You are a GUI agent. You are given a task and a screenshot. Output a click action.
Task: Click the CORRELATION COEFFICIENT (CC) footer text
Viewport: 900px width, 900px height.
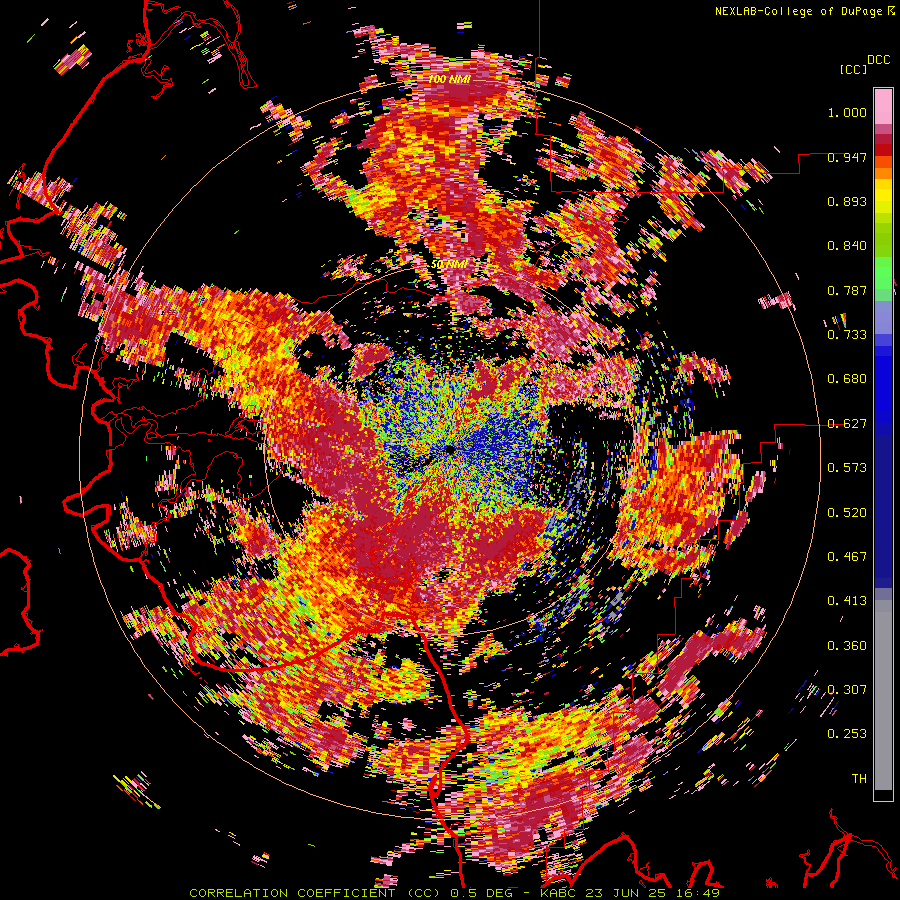315,893
